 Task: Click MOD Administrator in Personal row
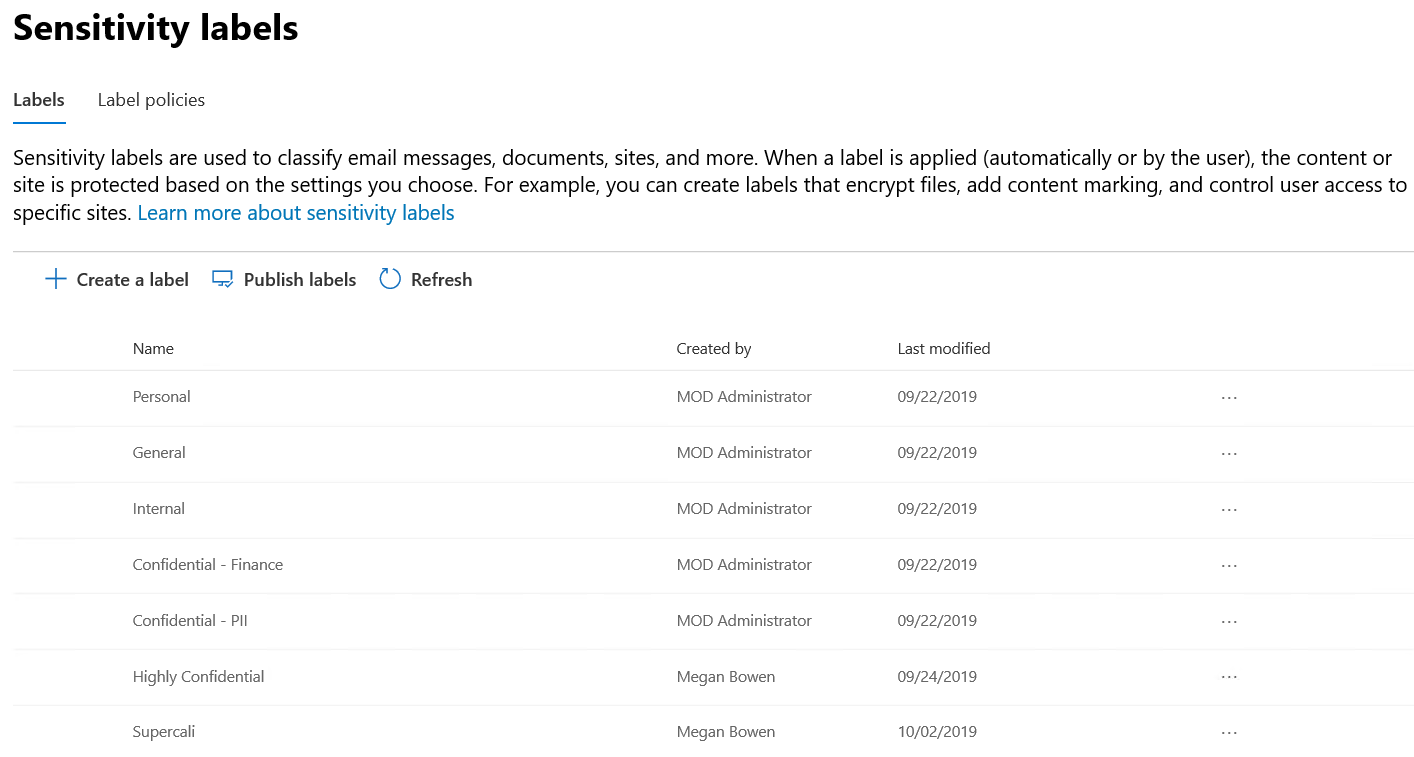click(x=744, y=397)
